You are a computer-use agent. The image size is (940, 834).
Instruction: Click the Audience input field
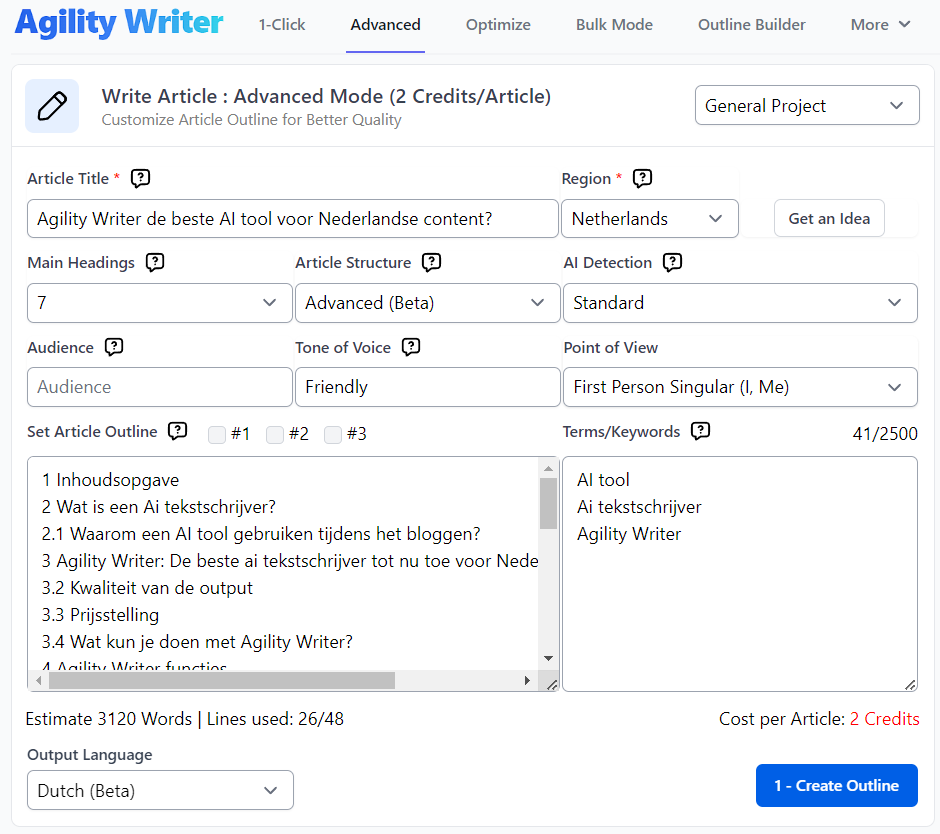159,387
